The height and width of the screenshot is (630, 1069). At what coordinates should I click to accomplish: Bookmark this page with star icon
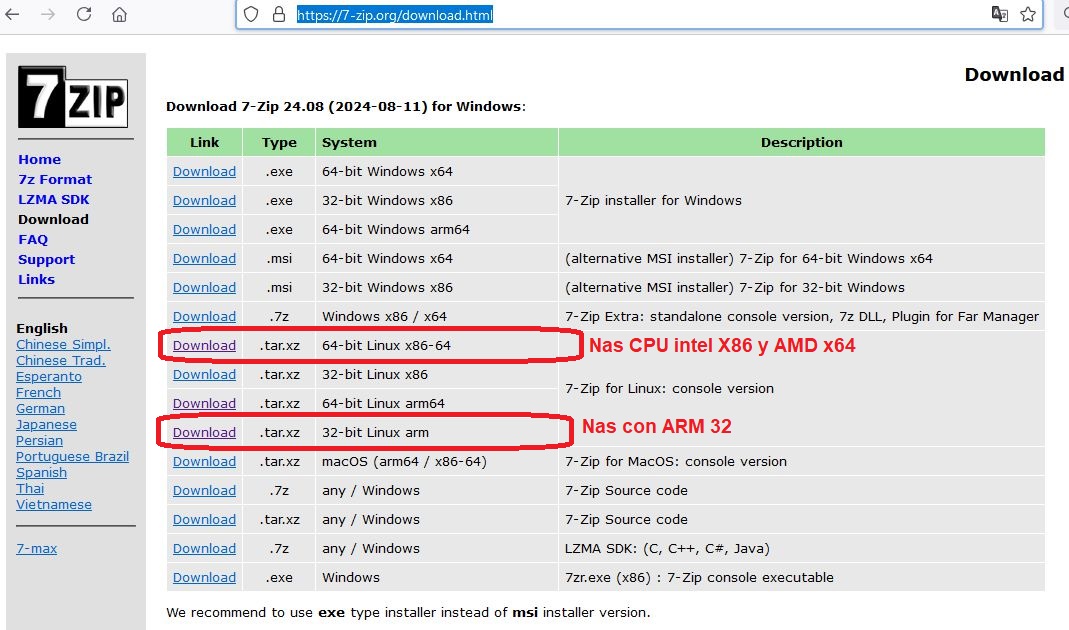1028,15
